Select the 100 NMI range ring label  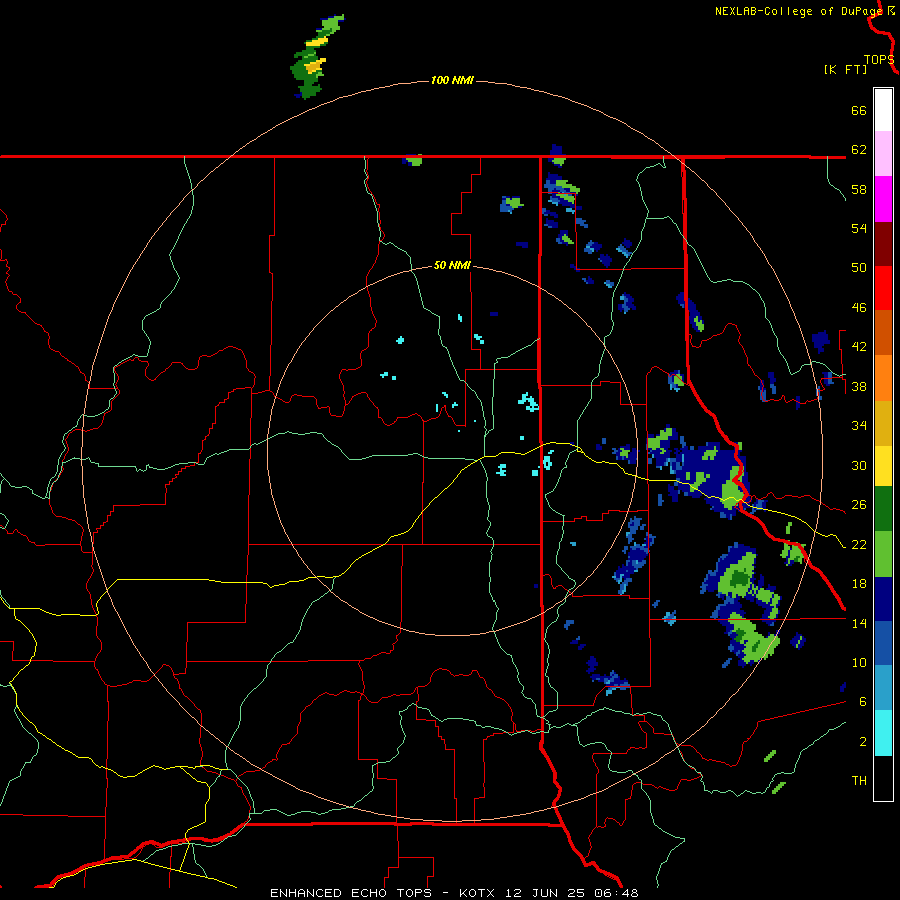(x=452, y=80)
